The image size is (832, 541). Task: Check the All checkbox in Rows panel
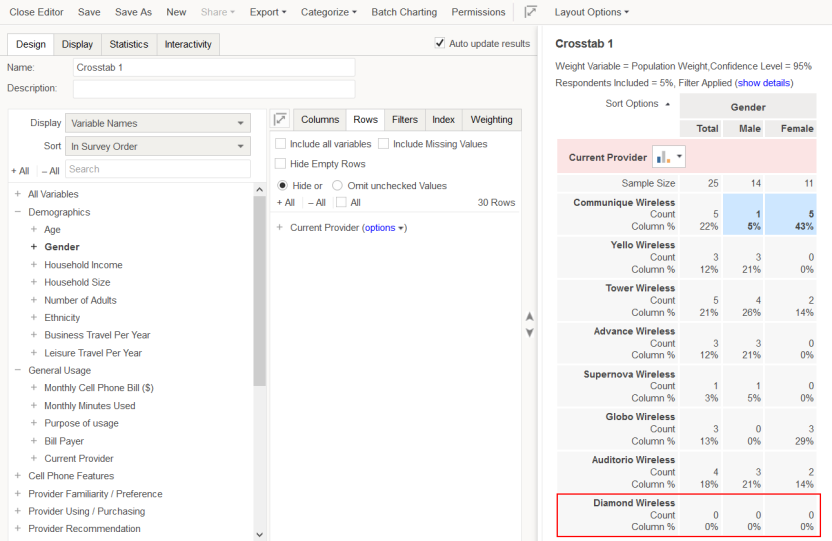tap(341, 202)
